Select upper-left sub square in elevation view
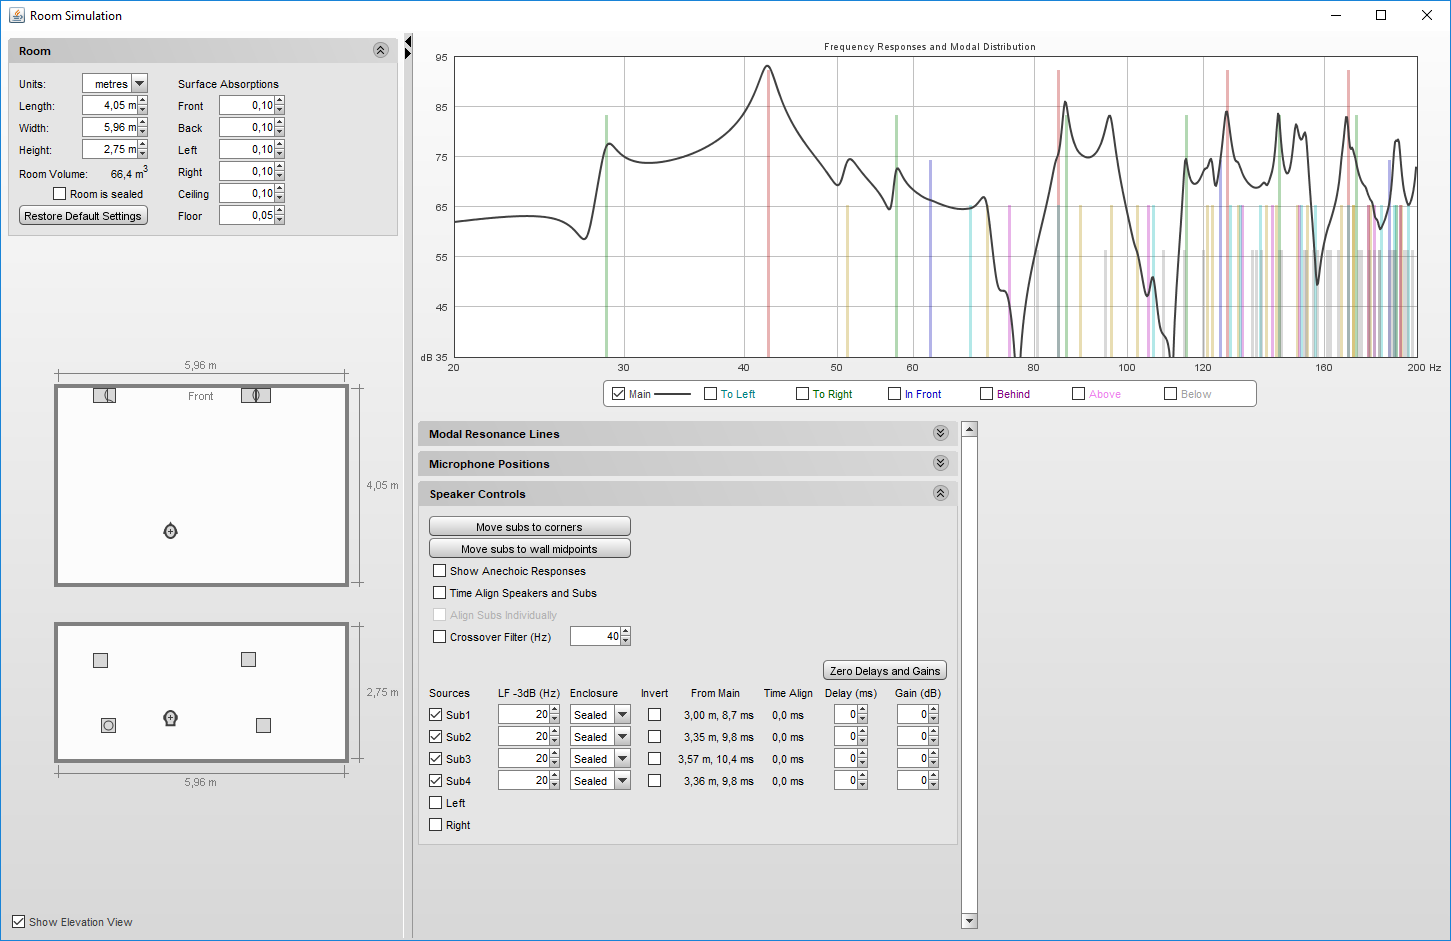Viewport: 1451px width, 941px height. [x=100, y=660]
